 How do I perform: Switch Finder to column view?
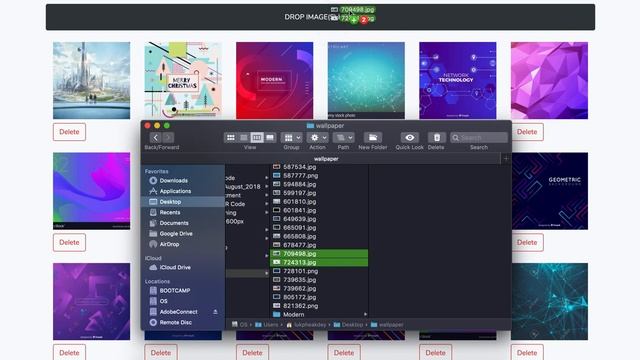coord(257,138)
